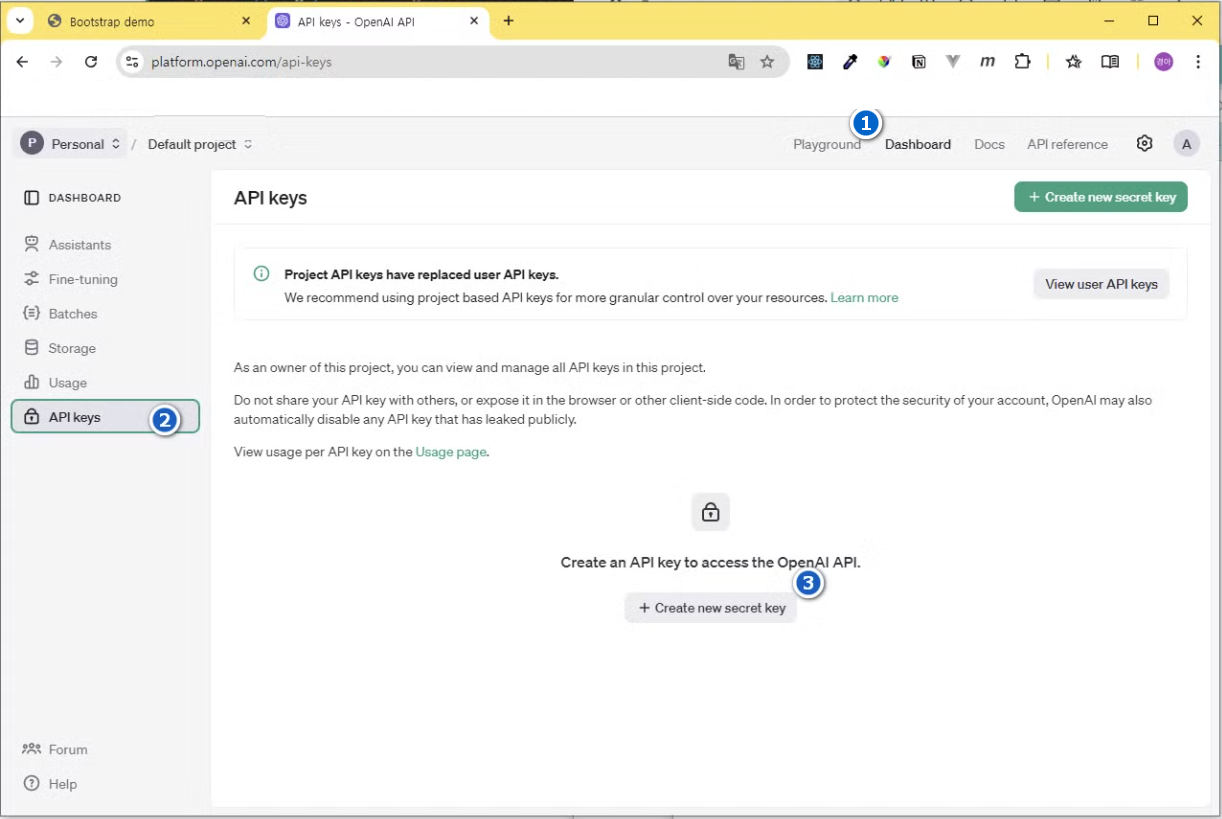Screen dimensions: 1222x819
Task: Open React Developer Tools extension icon
Action: (x=816, y=62)
